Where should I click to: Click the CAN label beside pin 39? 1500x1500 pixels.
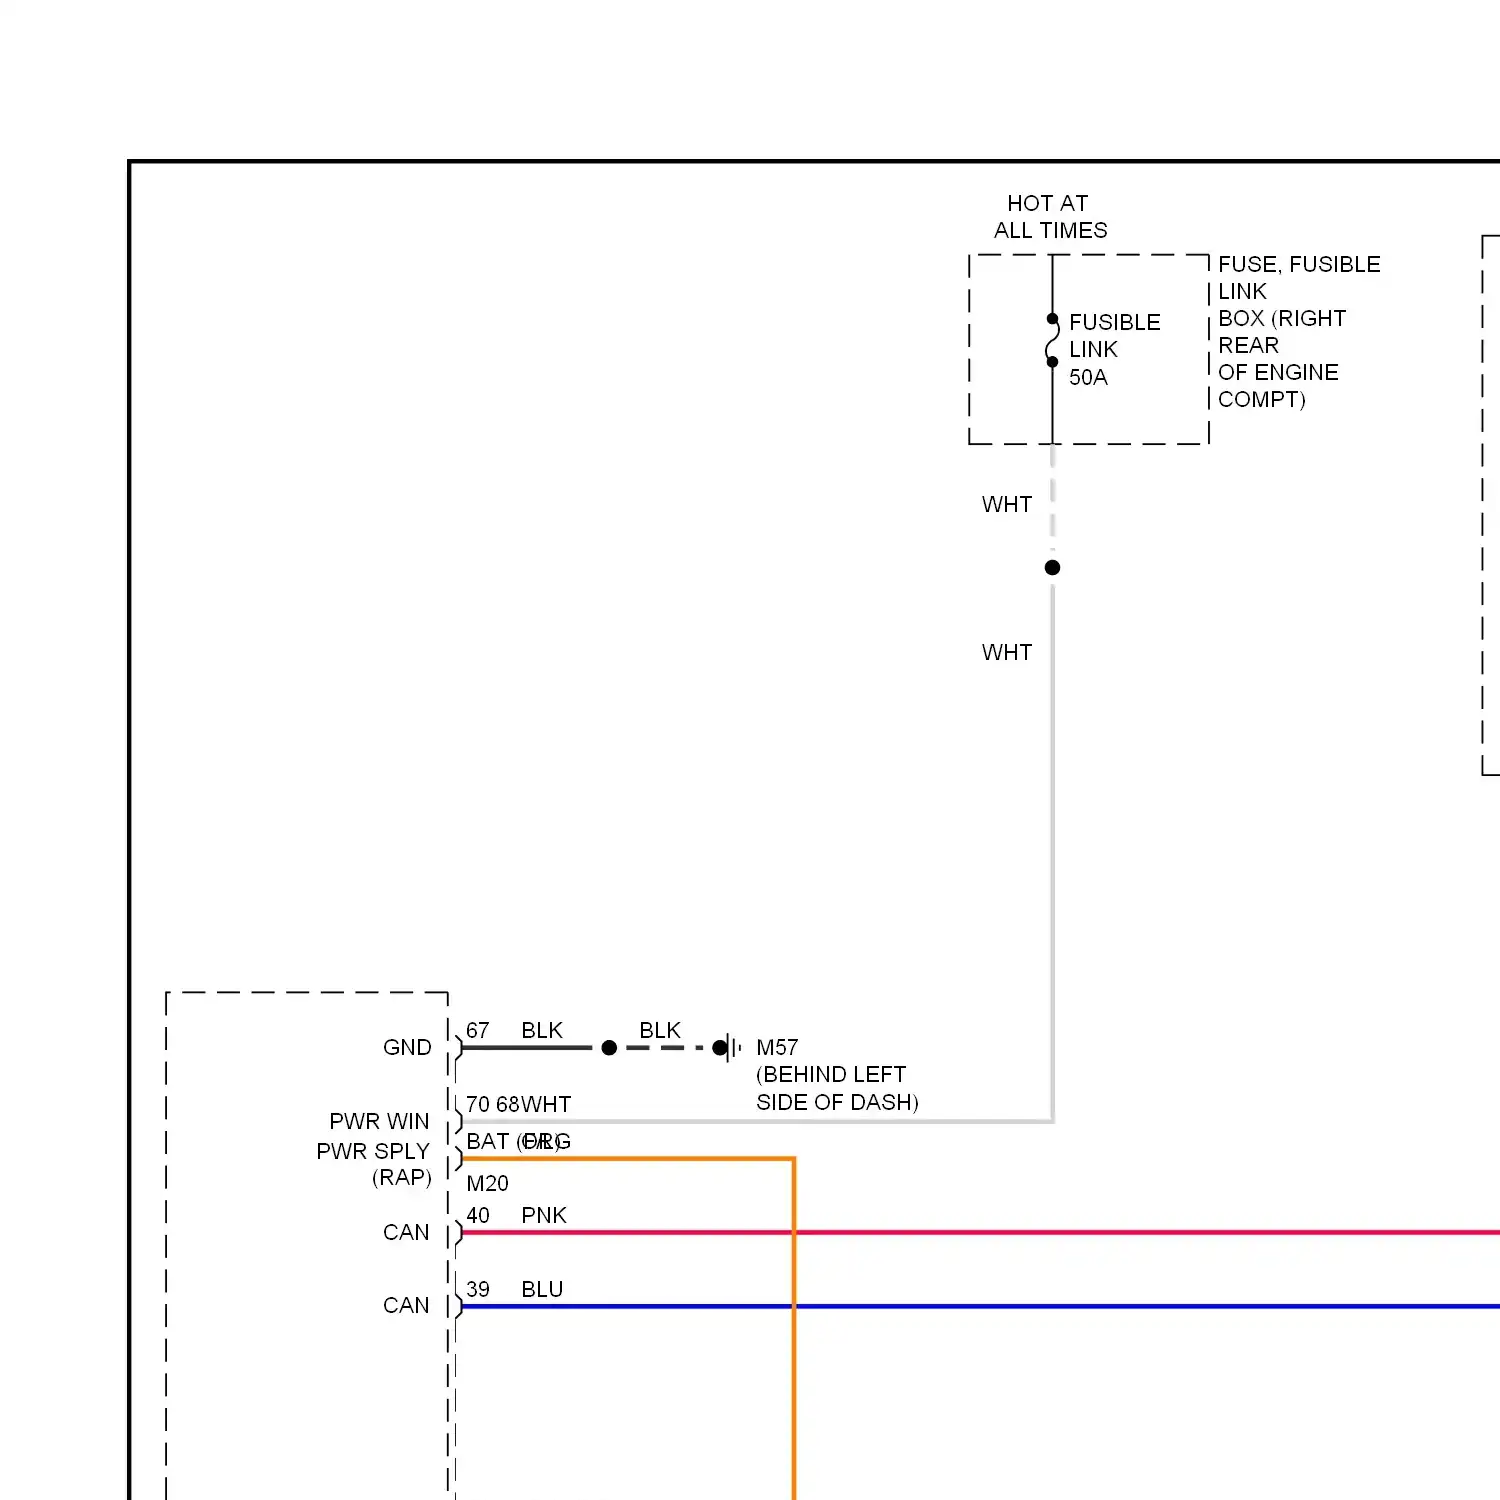tap(406, 1305)
